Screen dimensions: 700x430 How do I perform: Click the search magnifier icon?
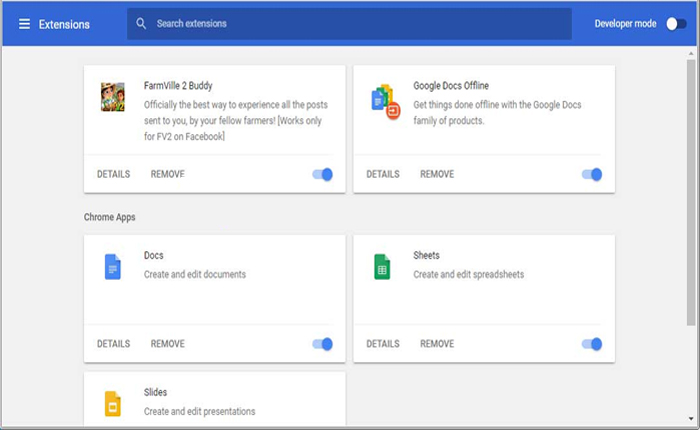(x=142, y=24)
